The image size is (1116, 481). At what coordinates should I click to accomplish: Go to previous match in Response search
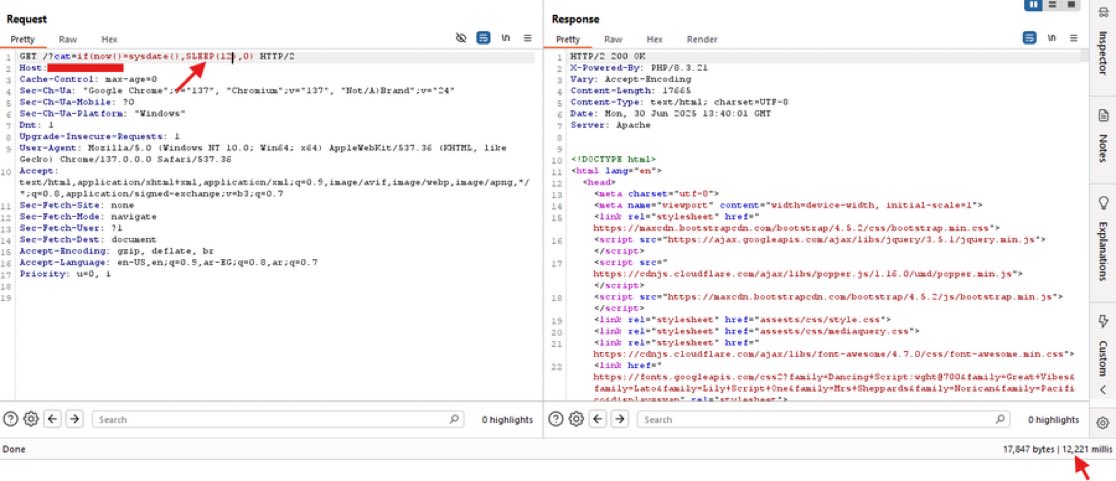pos(598,419)
